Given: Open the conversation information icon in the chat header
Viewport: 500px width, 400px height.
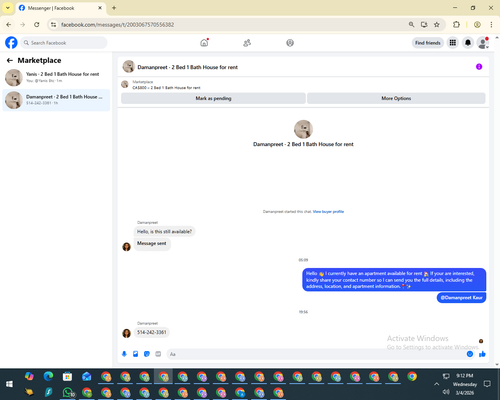Looking at the screenshot, I should tap(479, 67).
